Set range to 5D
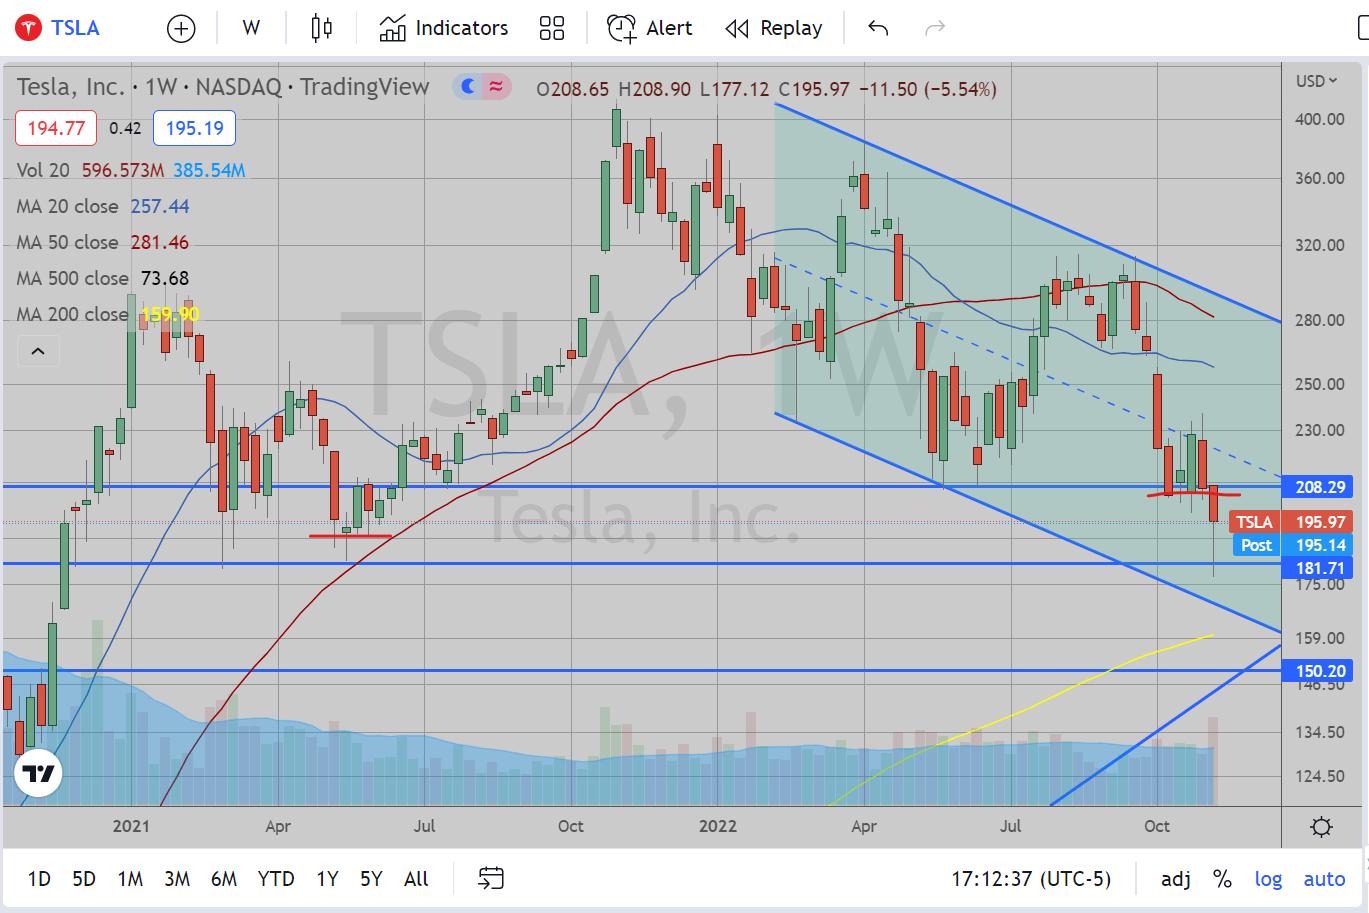The height and width of the screenshot is (913, 1369). [84, 879]
